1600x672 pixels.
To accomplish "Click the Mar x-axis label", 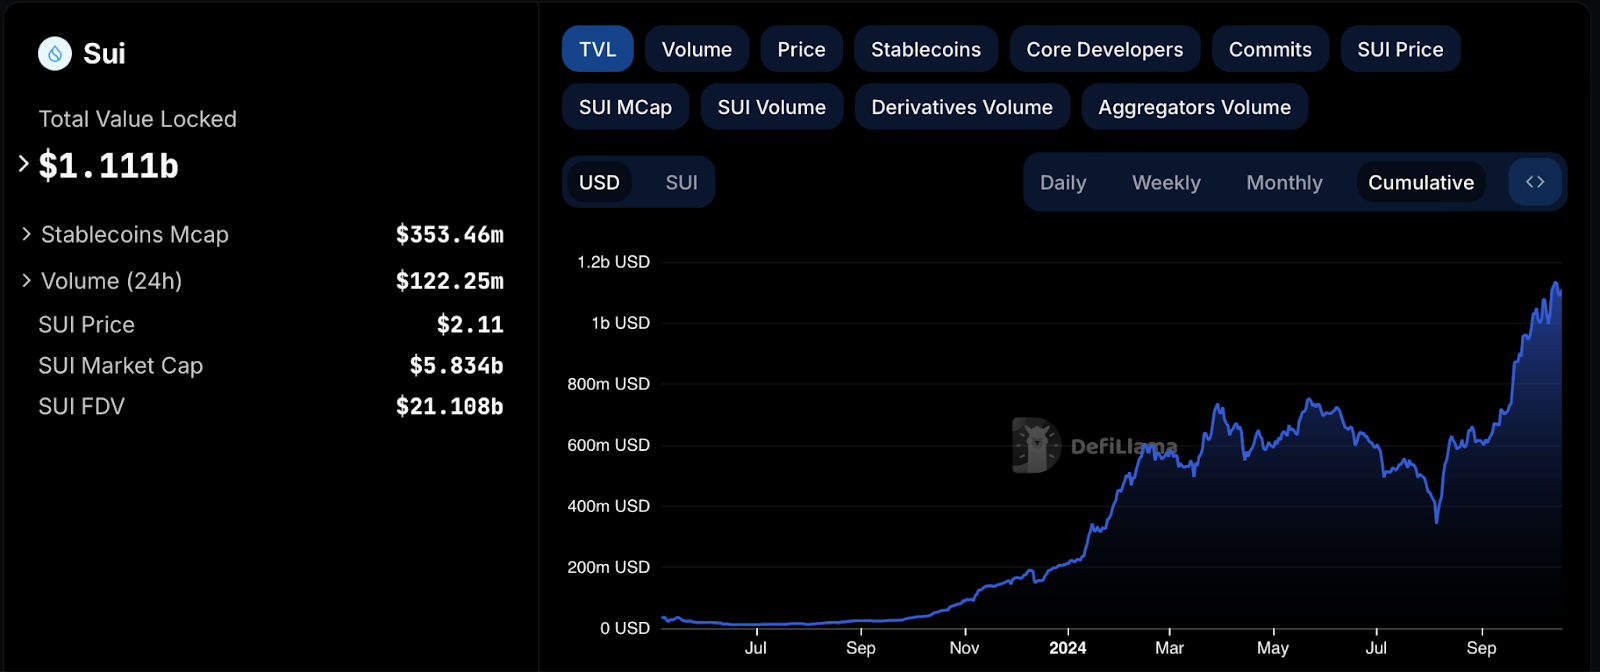I will pos(1169,648).
